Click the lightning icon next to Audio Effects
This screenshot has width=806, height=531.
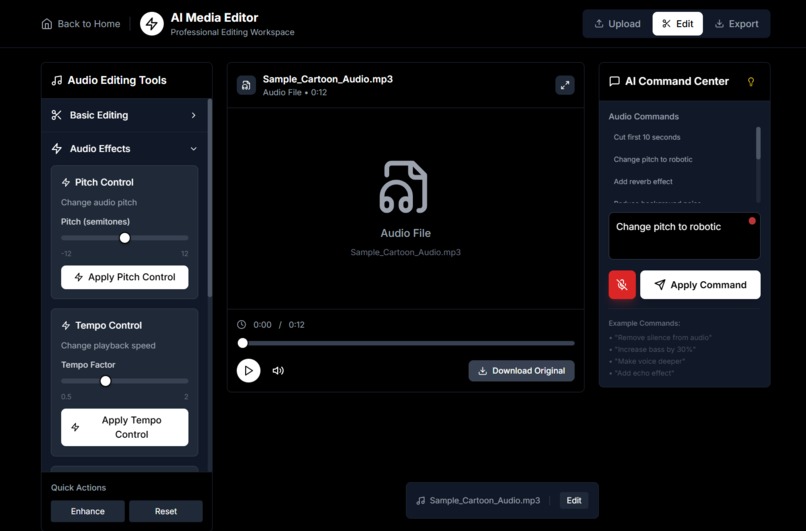57,149
